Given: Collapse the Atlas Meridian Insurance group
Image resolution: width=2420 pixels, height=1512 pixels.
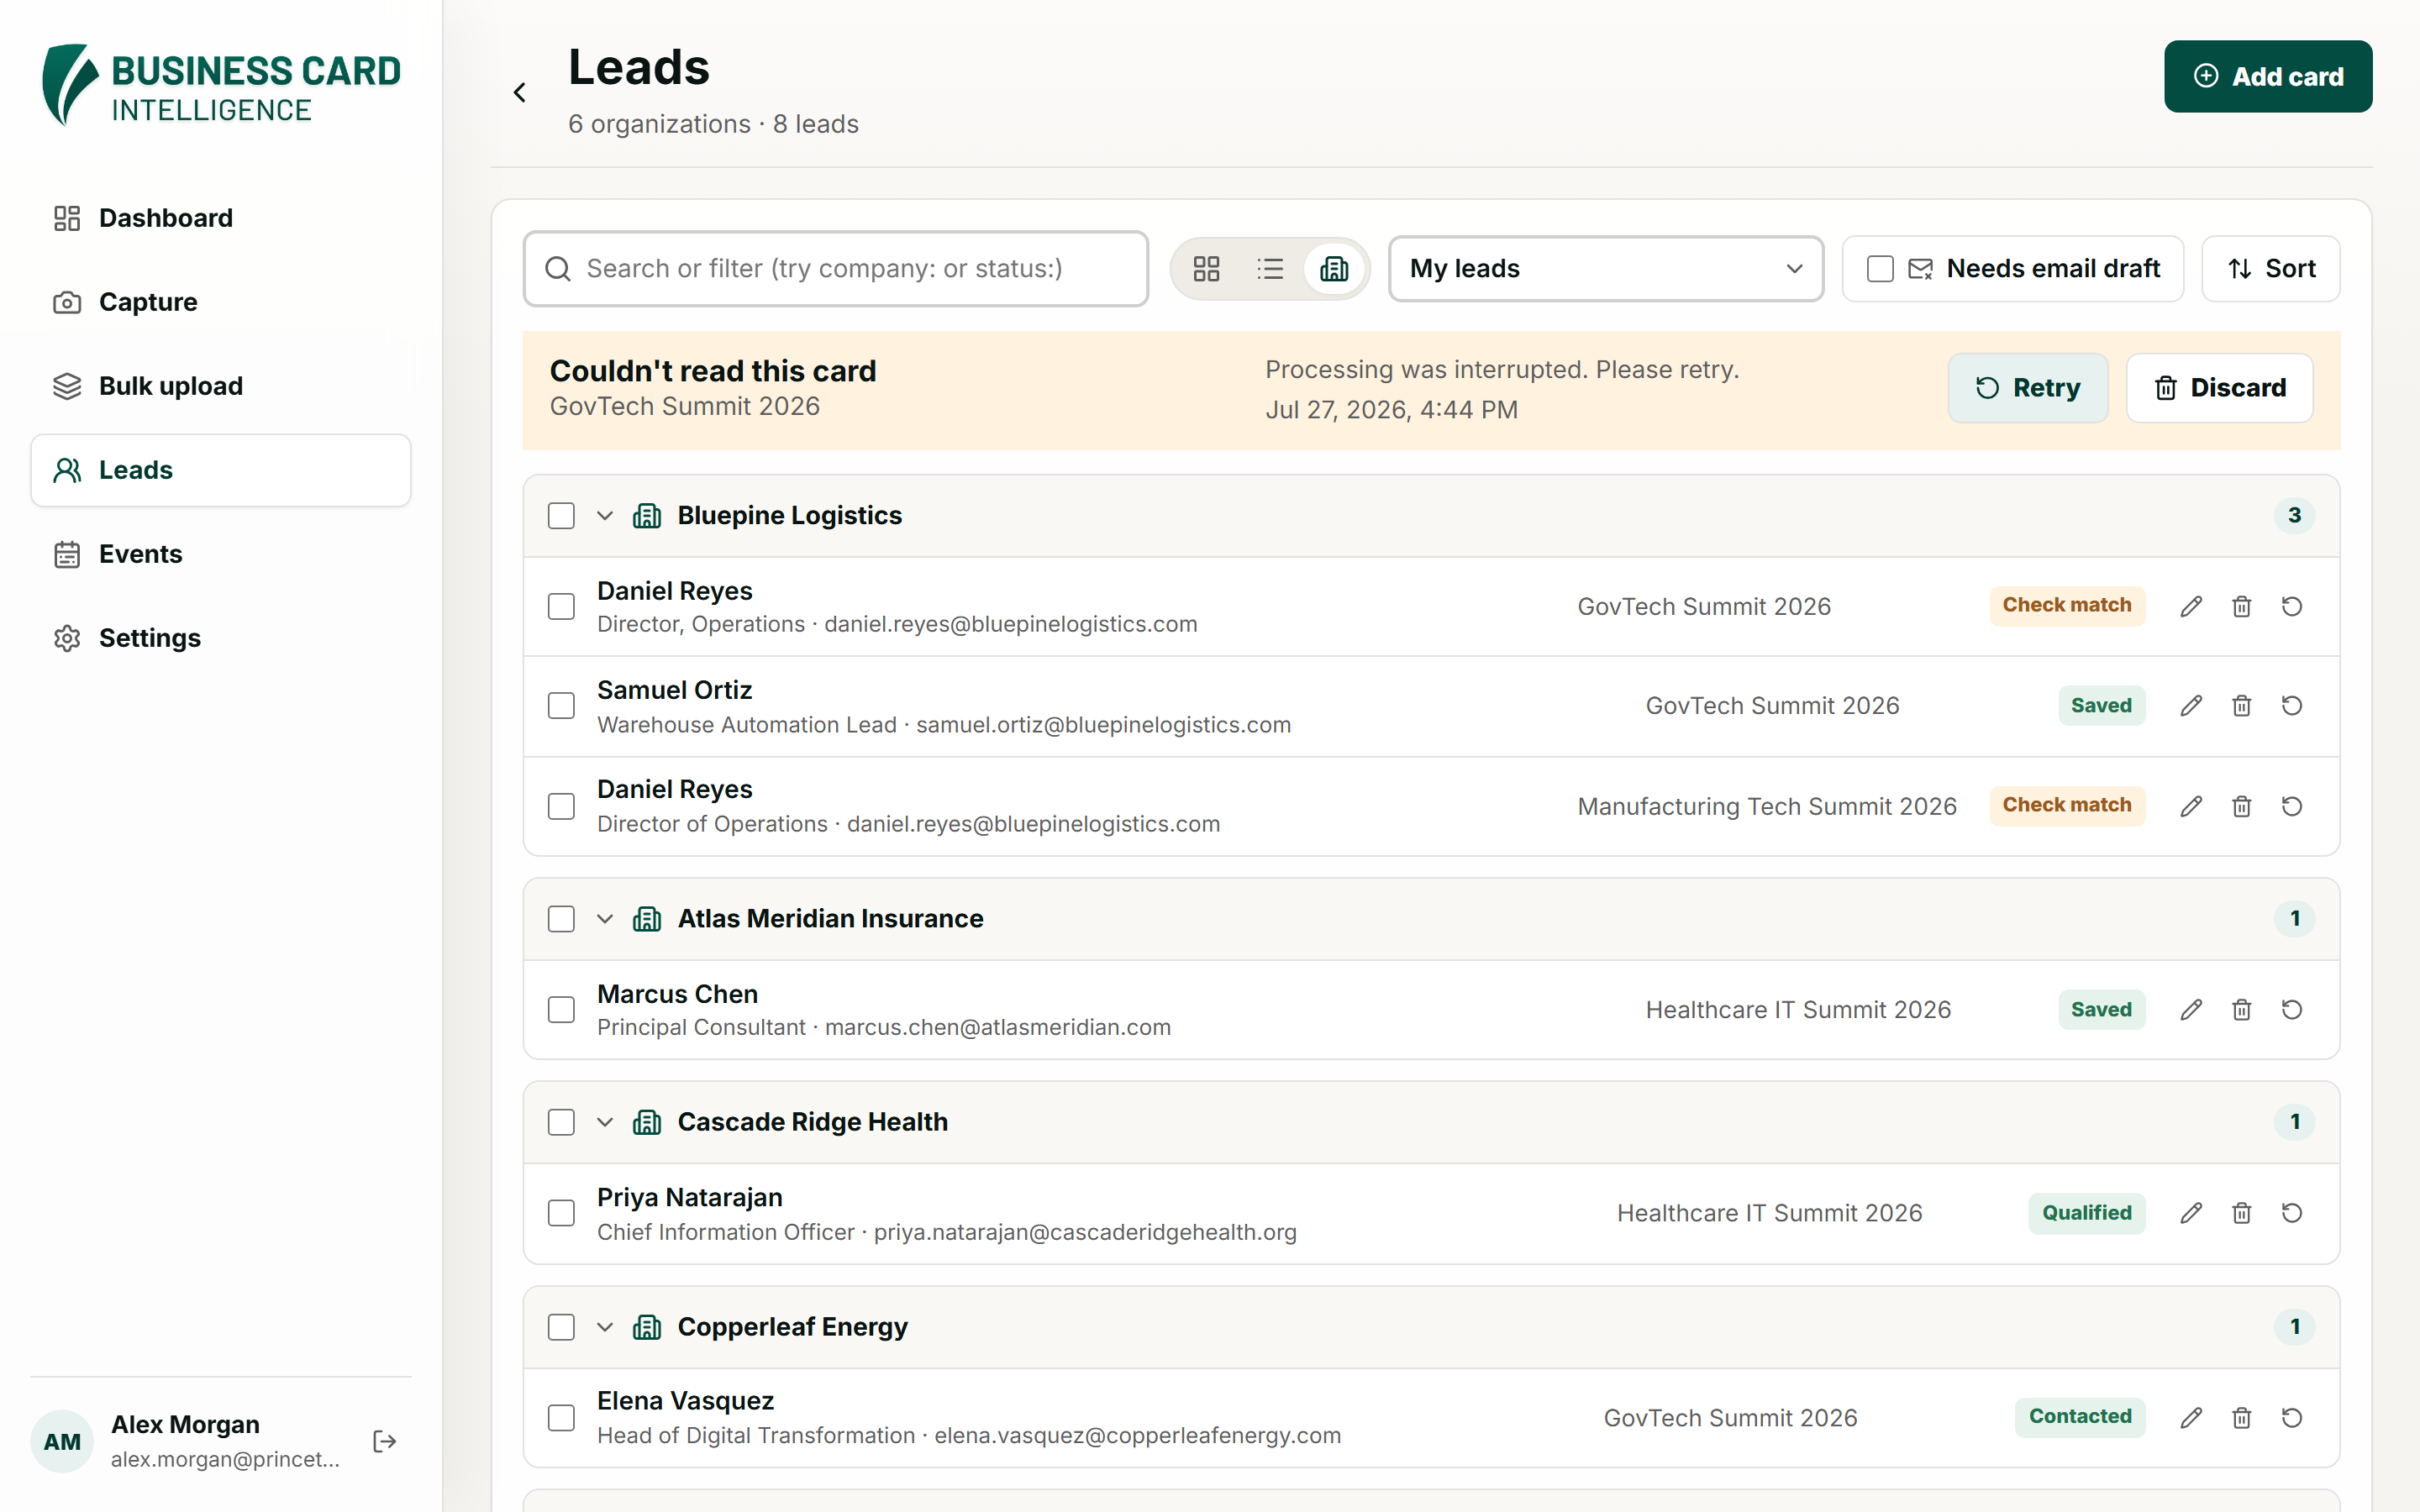Looking at the screenshot, I should tap(605, 919).
